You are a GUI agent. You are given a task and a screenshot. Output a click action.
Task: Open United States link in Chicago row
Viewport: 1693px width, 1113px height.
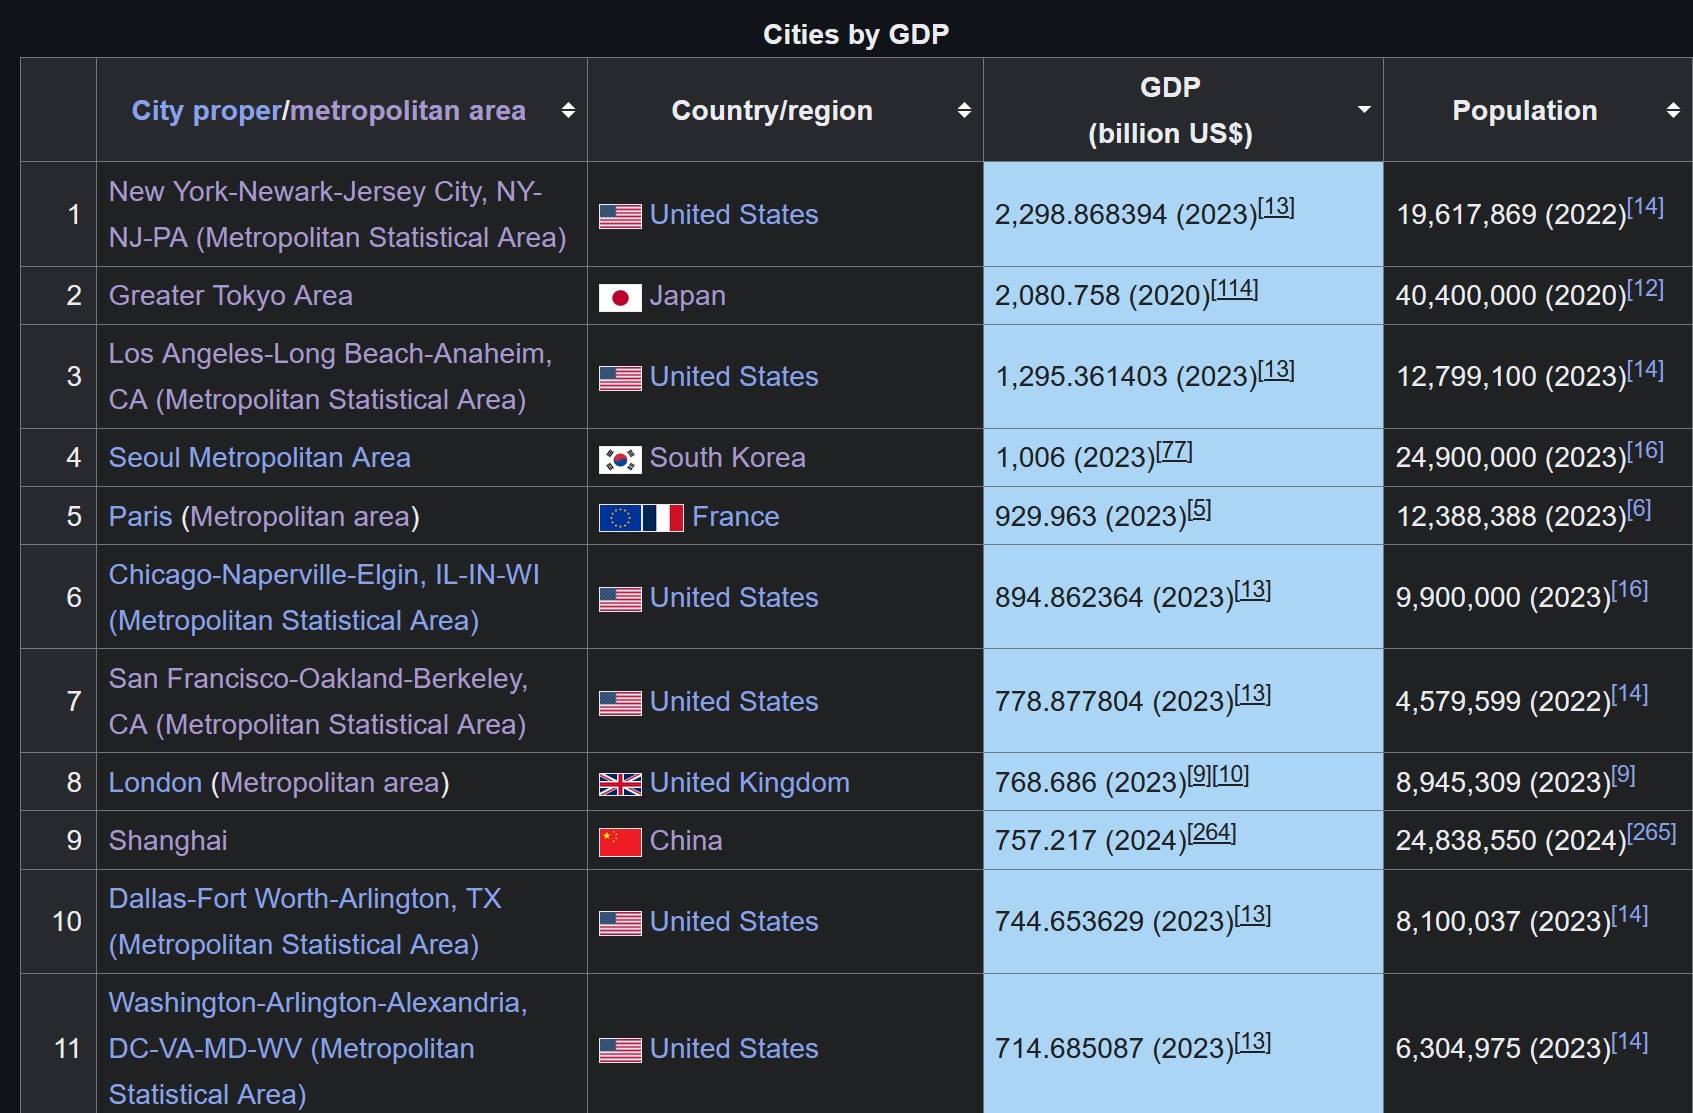[x=734, y=597]
